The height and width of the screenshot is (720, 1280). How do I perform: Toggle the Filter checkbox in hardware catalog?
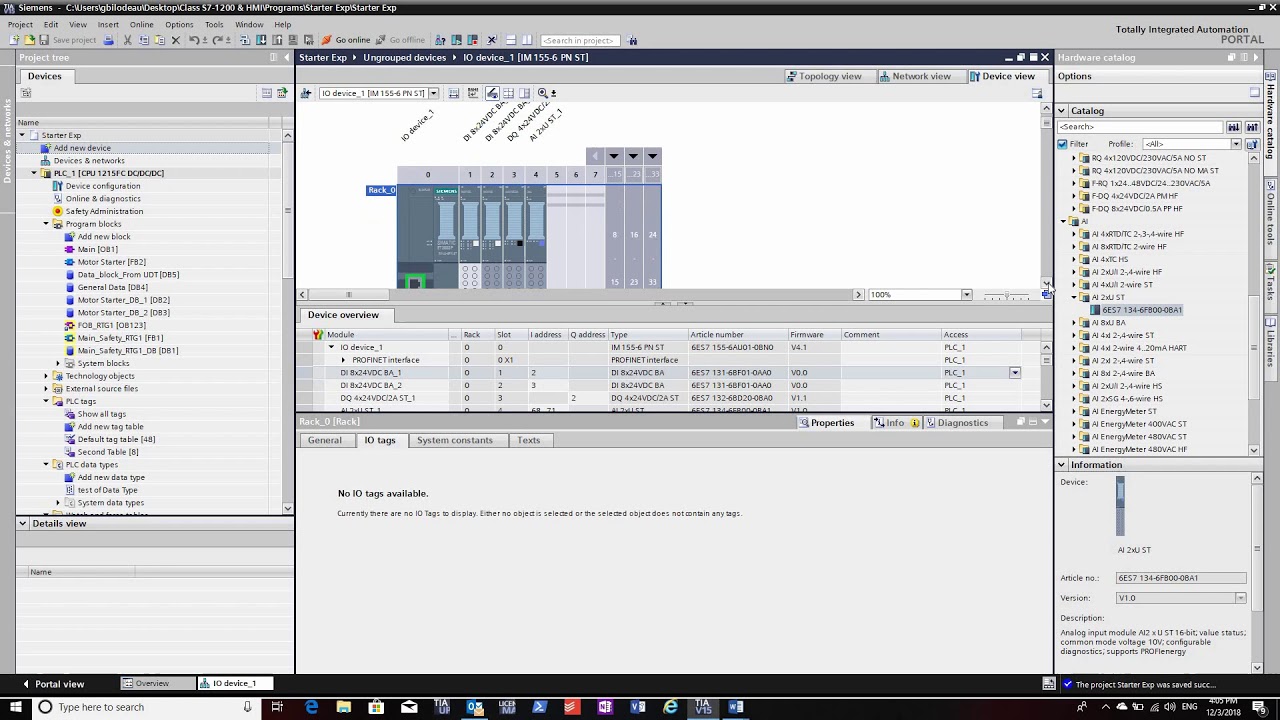pyautogui.click(x=1062, y=144)
